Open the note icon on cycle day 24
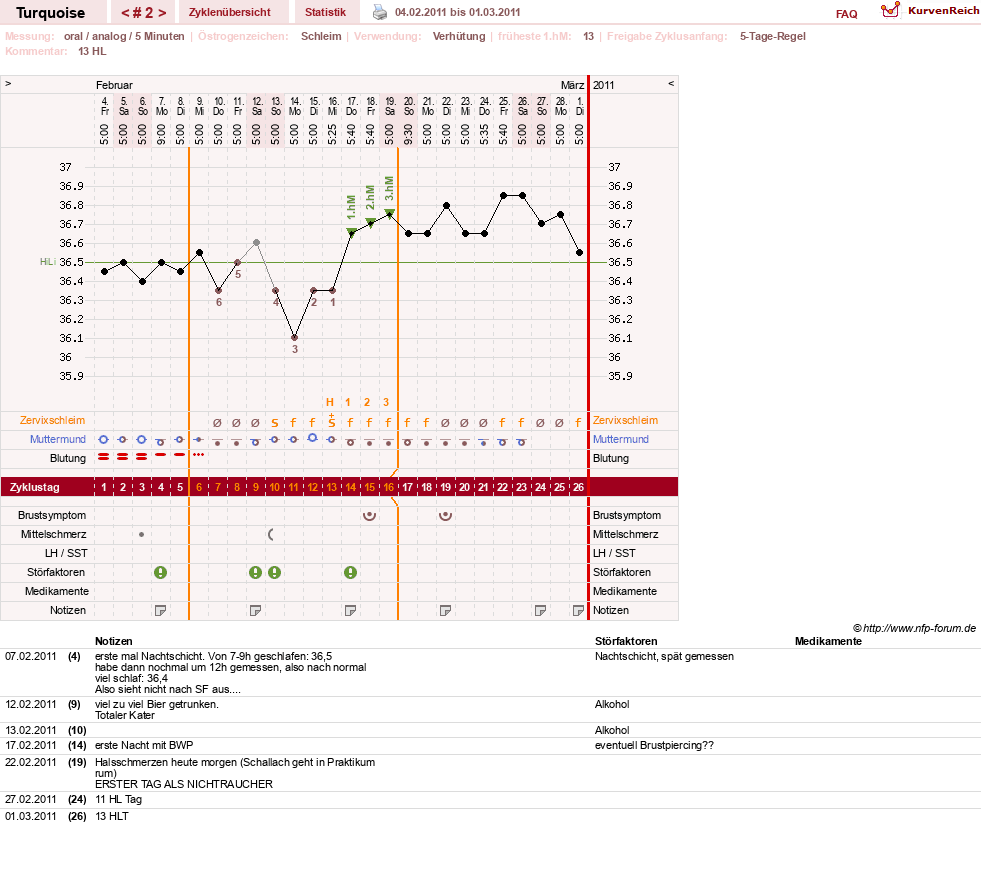The width and height of the screenshot is (981, 885). coord(541,610)
